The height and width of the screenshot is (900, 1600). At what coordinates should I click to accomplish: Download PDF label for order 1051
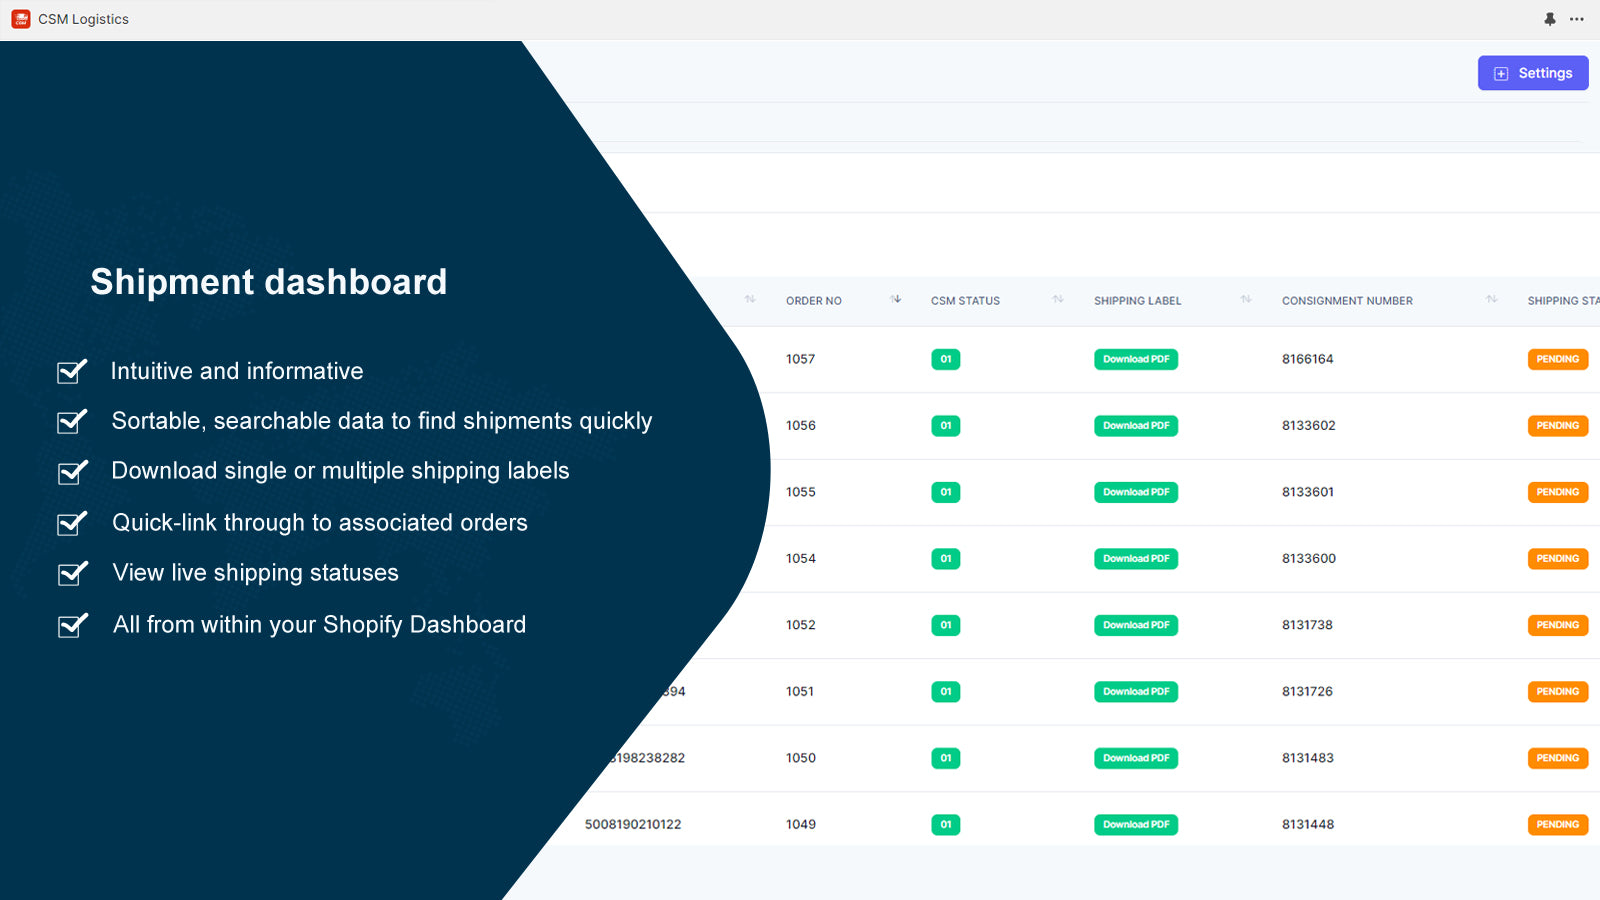click(1136, 692)
